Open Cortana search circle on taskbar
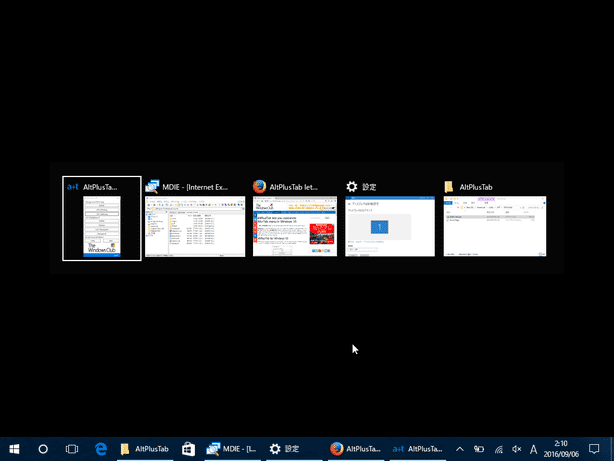Viewport: 614px width, 461px height. pos(43,449)
